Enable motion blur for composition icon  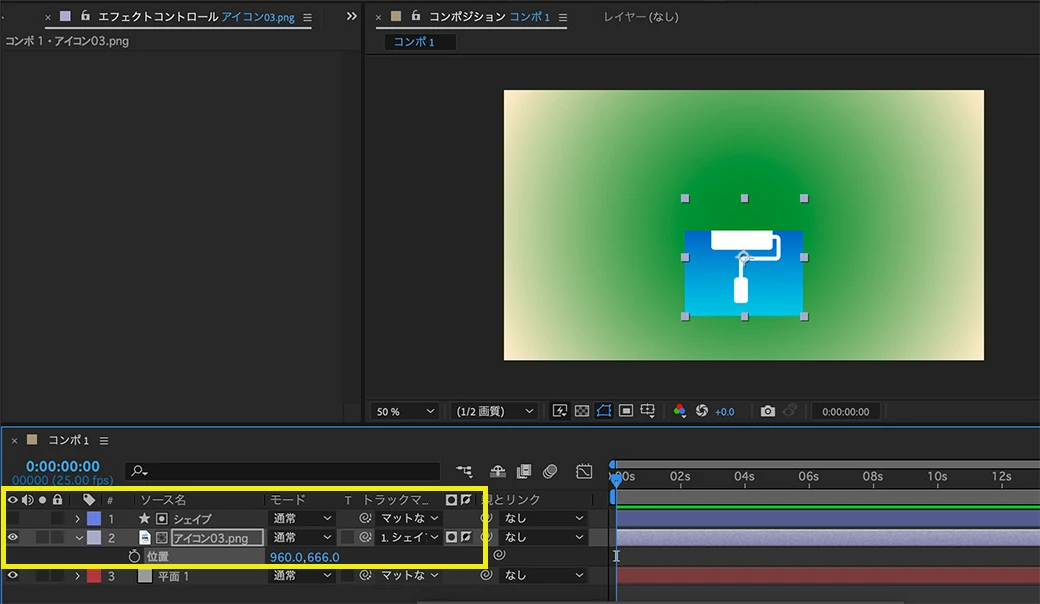[550, 471]
